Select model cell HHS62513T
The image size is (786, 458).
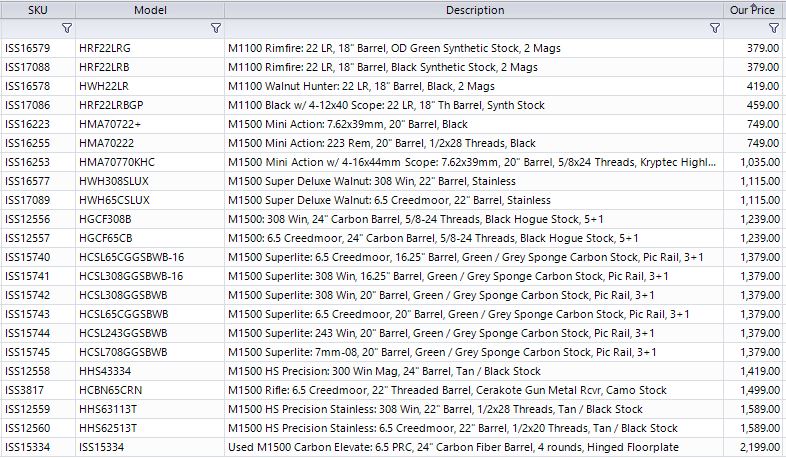150,428
